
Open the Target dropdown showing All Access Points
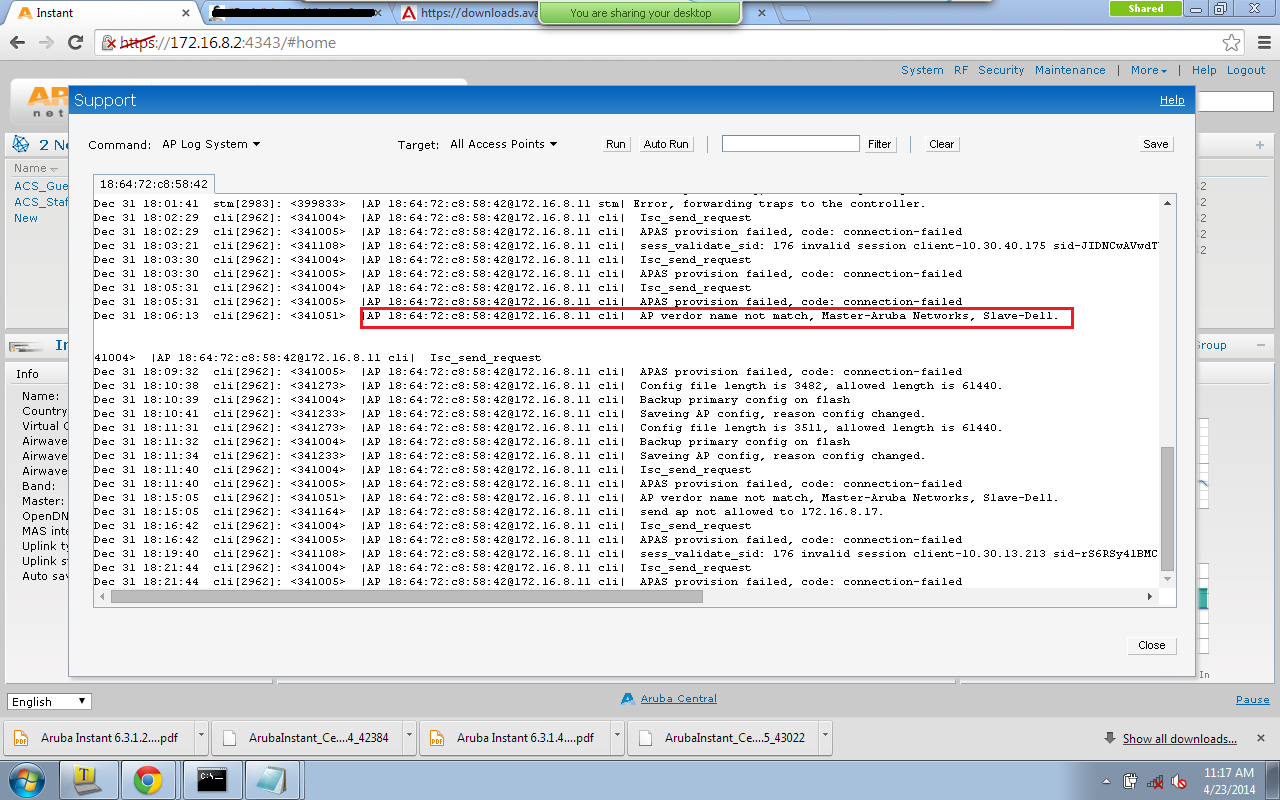pyautogui.click(x=503, y=144)
